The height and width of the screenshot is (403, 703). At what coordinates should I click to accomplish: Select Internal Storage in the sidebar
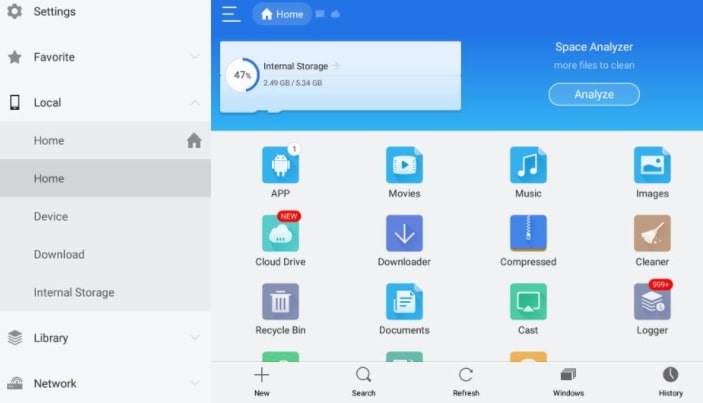[105, 292]
